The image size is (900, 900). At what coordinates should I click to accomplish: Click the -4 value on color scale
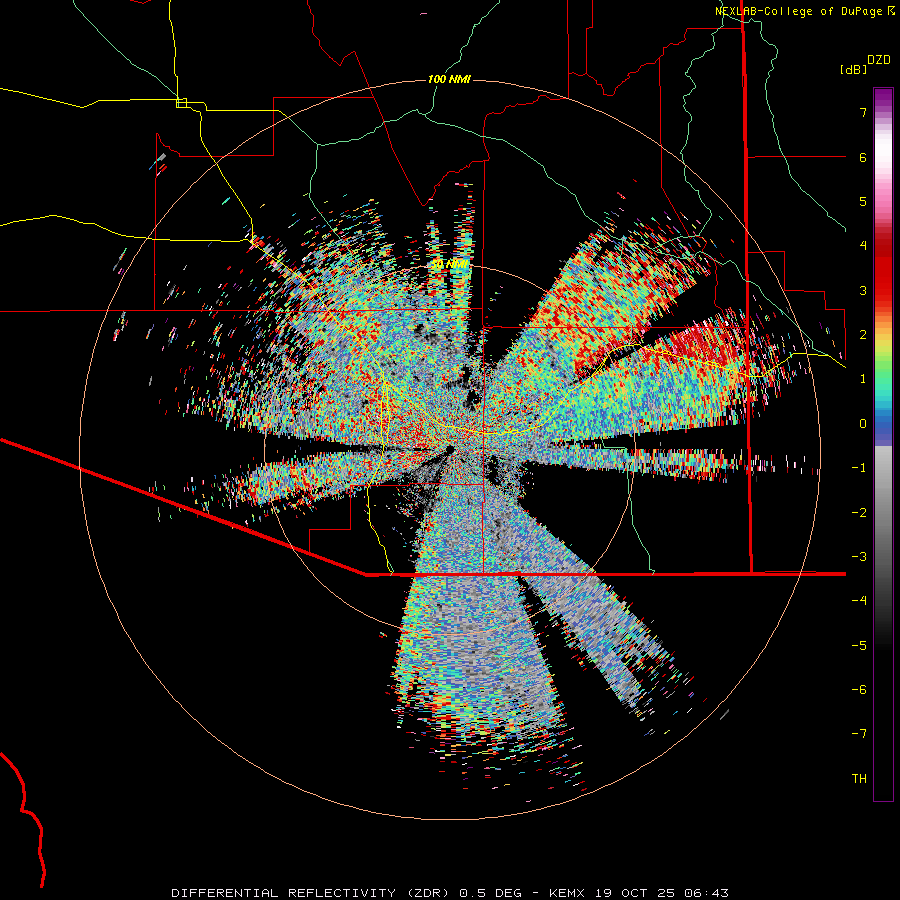[859, 601]
